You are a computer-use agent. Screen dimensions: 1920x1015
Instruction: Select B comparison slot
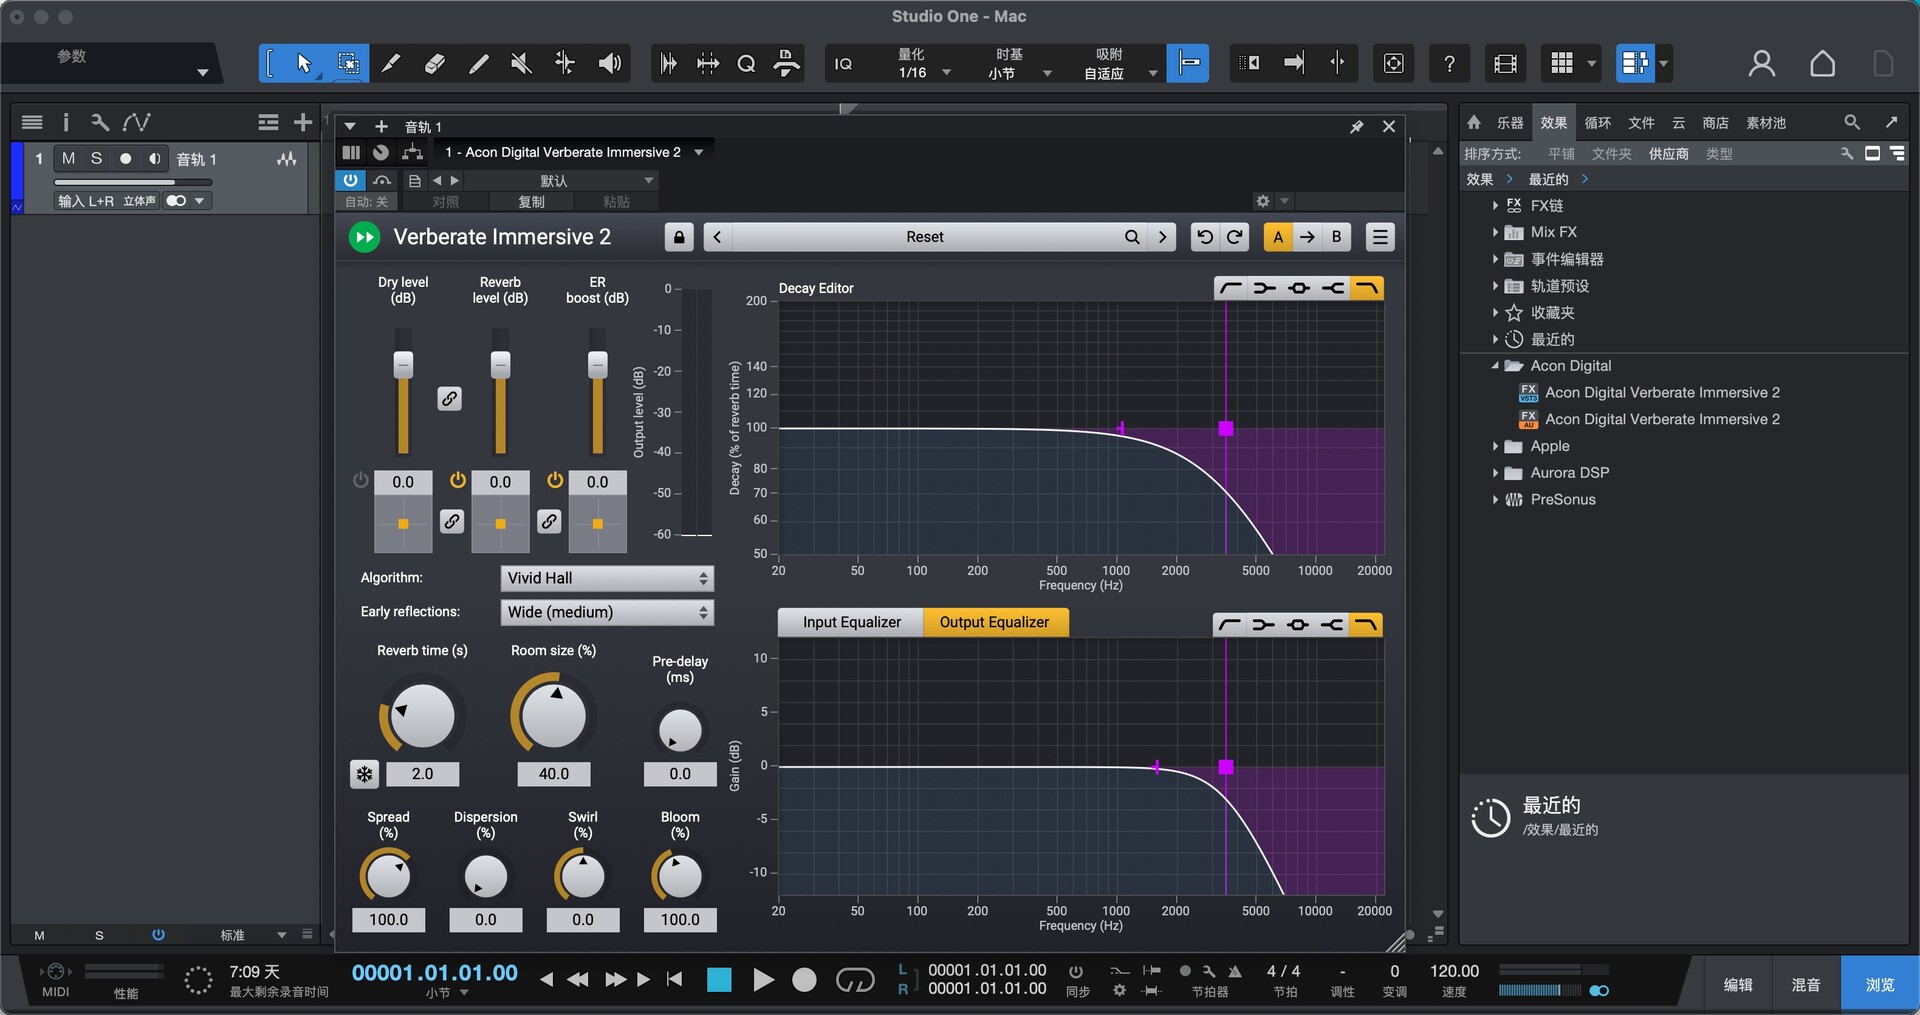(x=1336, y=237)
